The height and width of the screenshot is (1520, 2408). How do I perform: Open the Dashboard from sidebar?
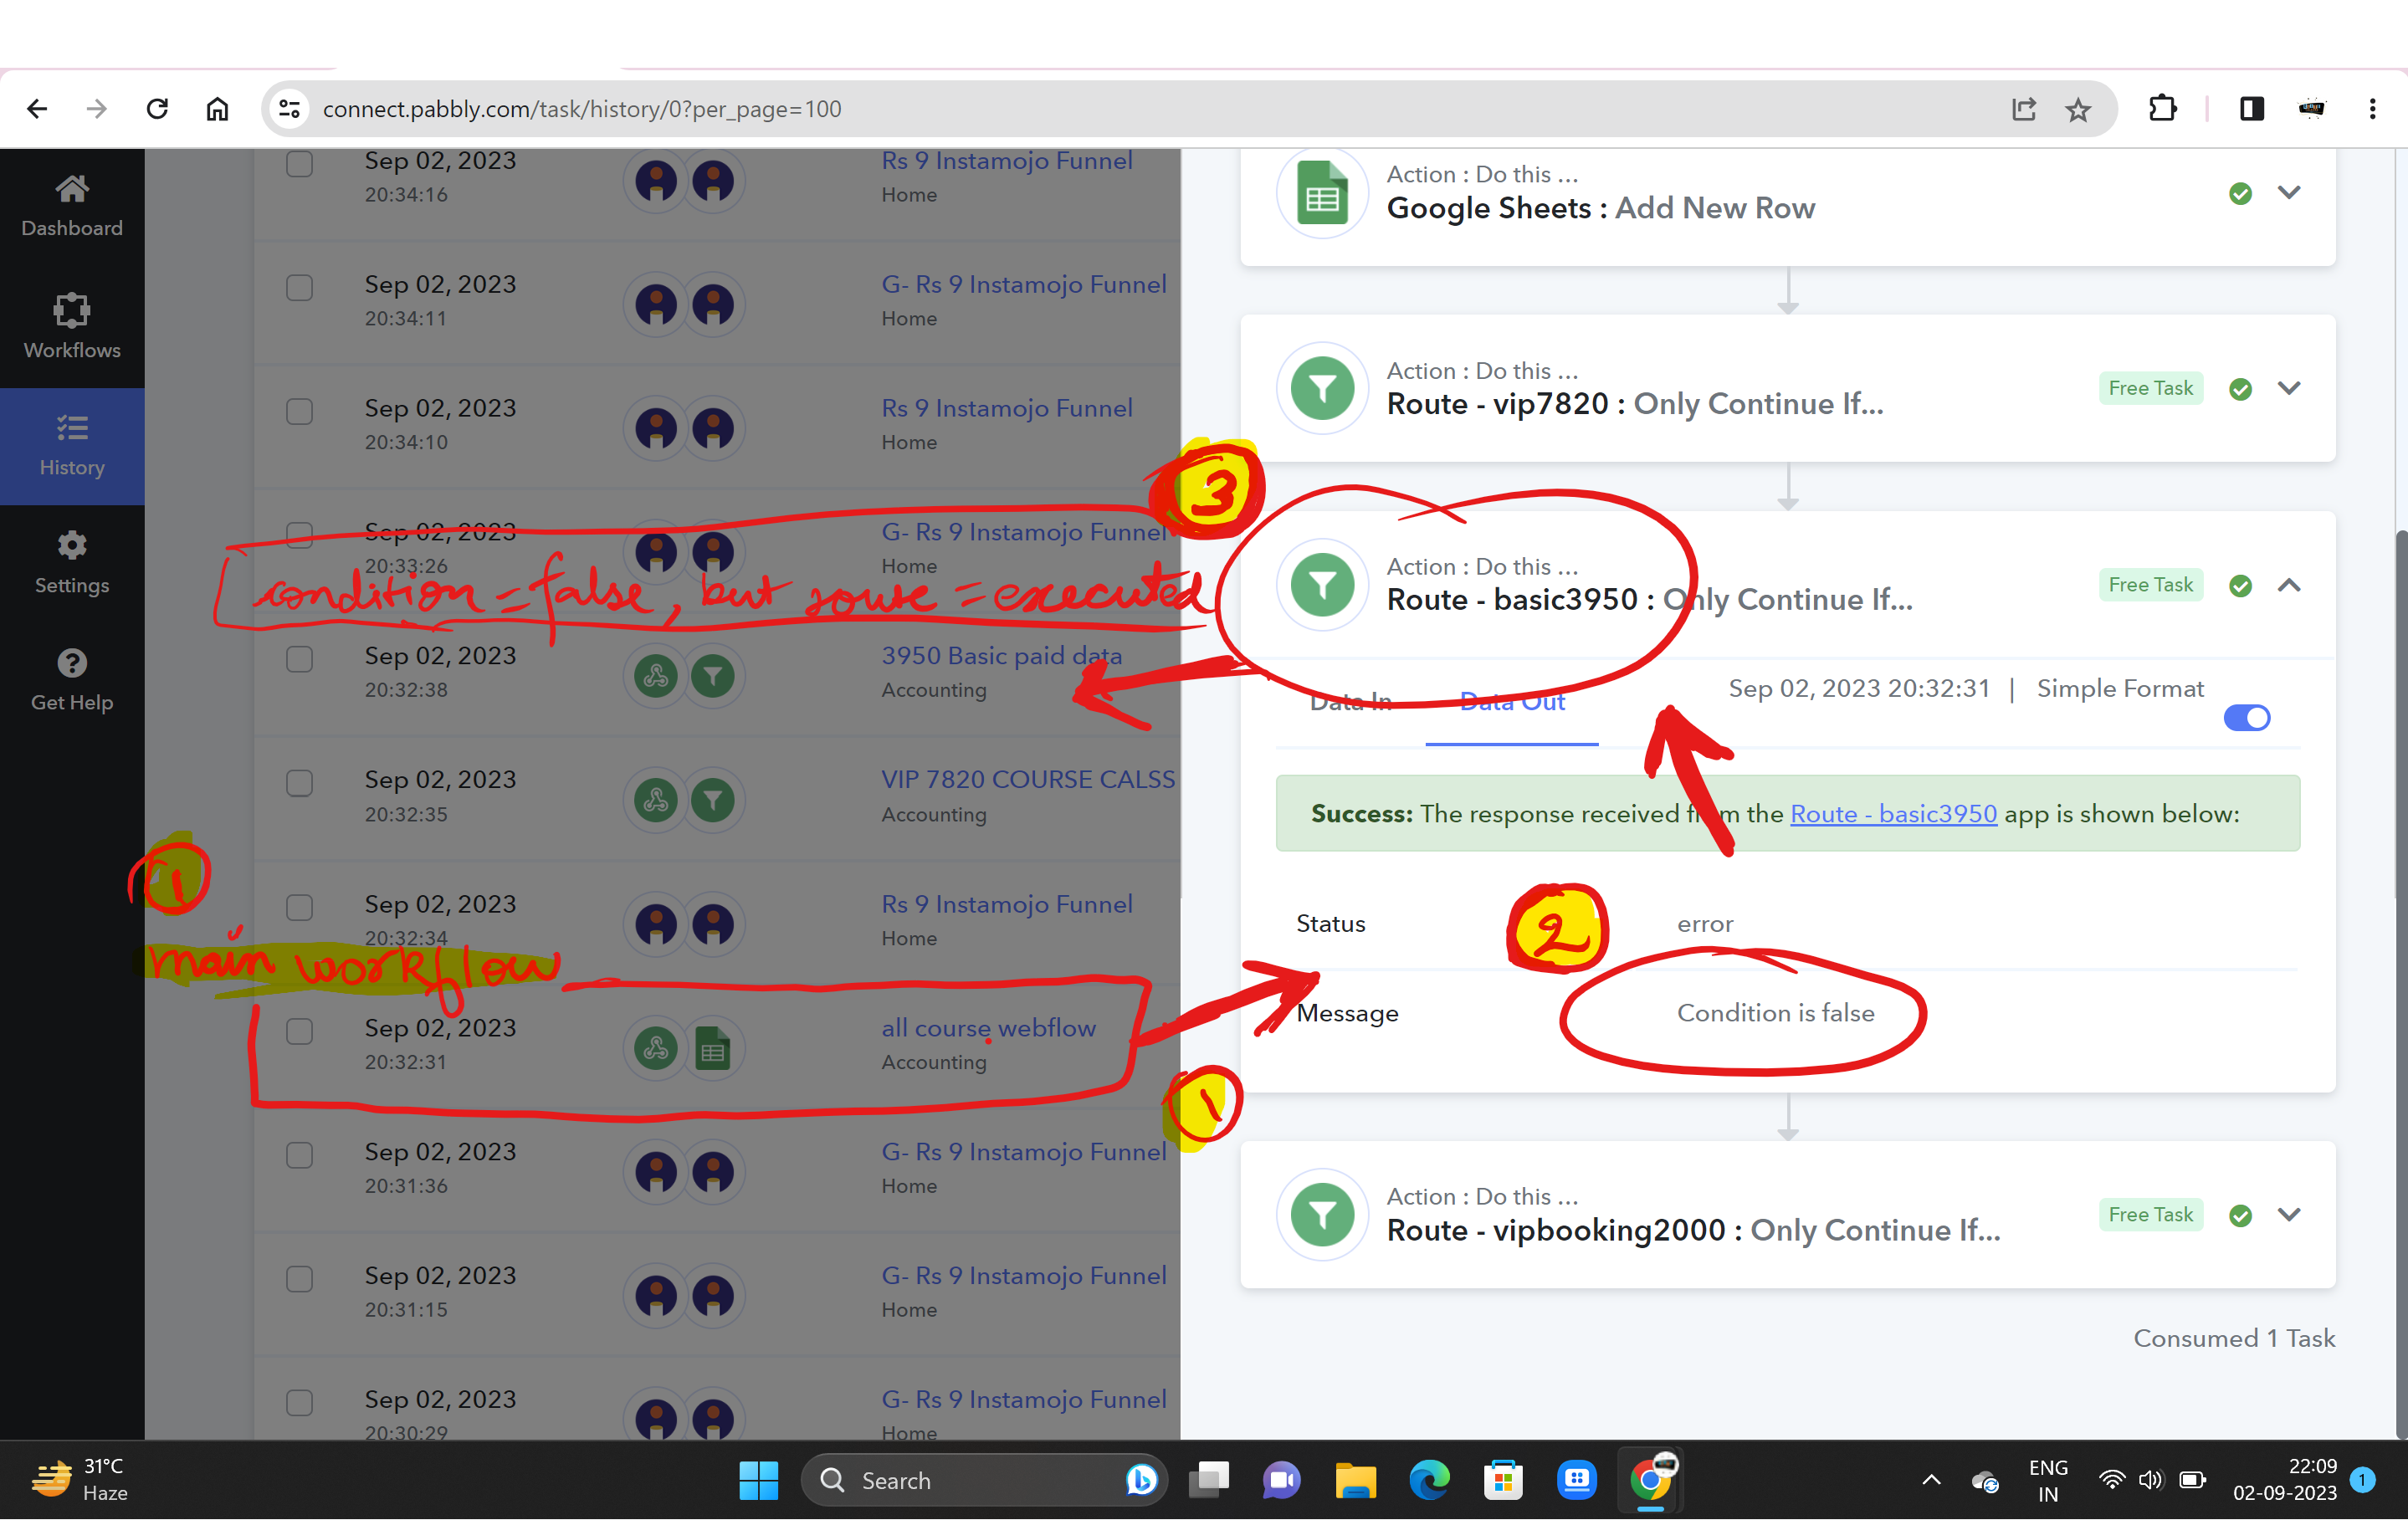point(72,205)
